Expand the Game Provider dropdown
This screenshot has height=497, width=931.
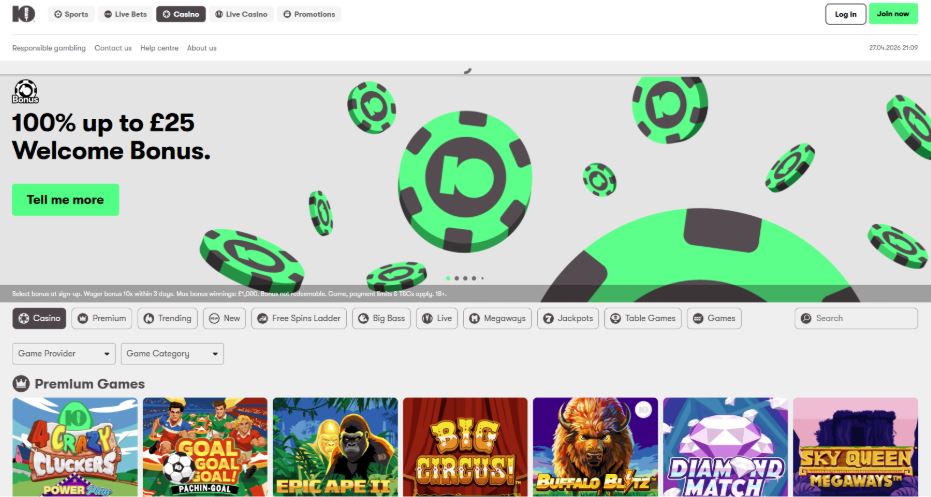pyautogui.click(x=64, y=353)
